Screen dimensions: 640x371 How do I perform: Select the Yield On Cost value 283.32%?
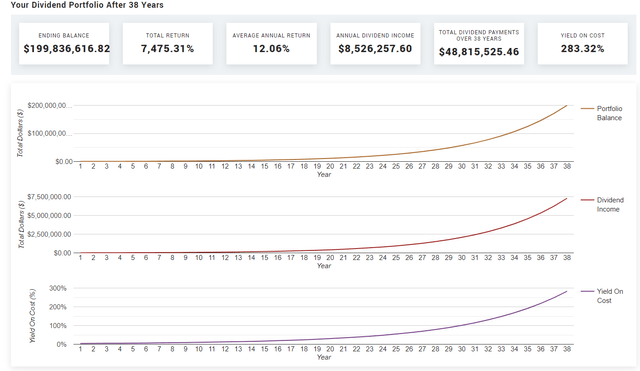582,49
